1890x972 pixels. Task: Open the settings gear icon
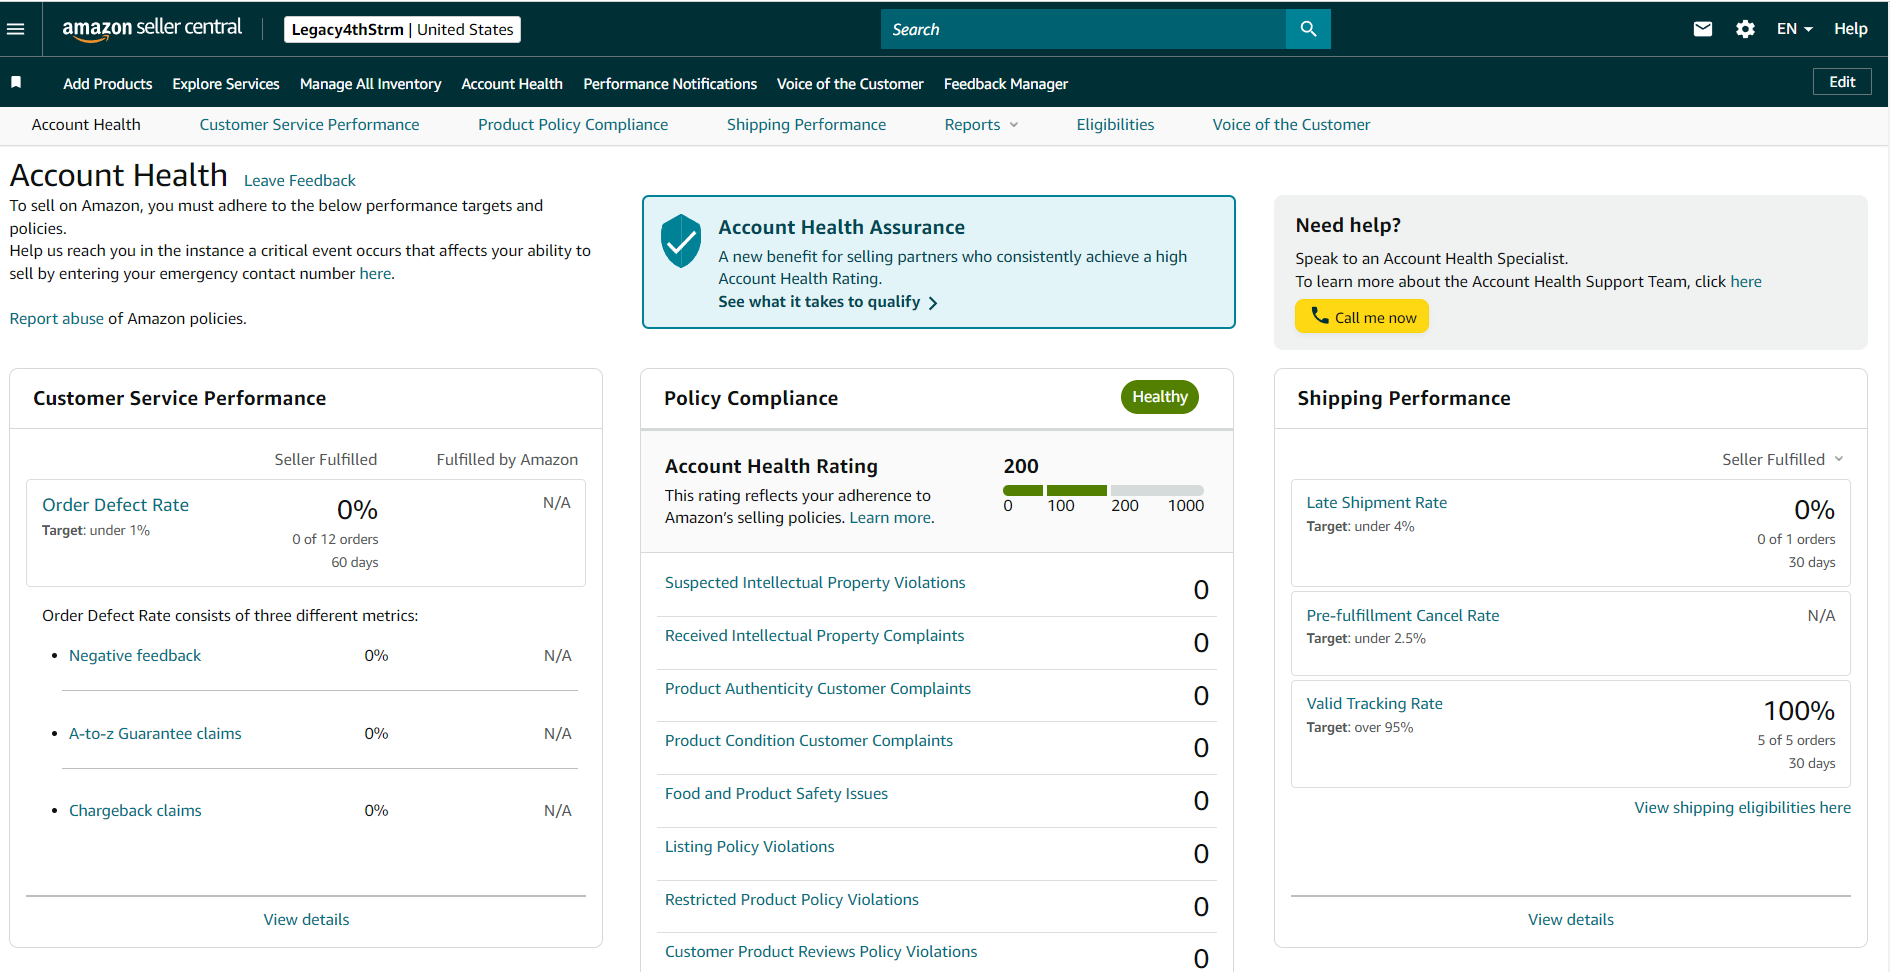(x=1745, y=29)
